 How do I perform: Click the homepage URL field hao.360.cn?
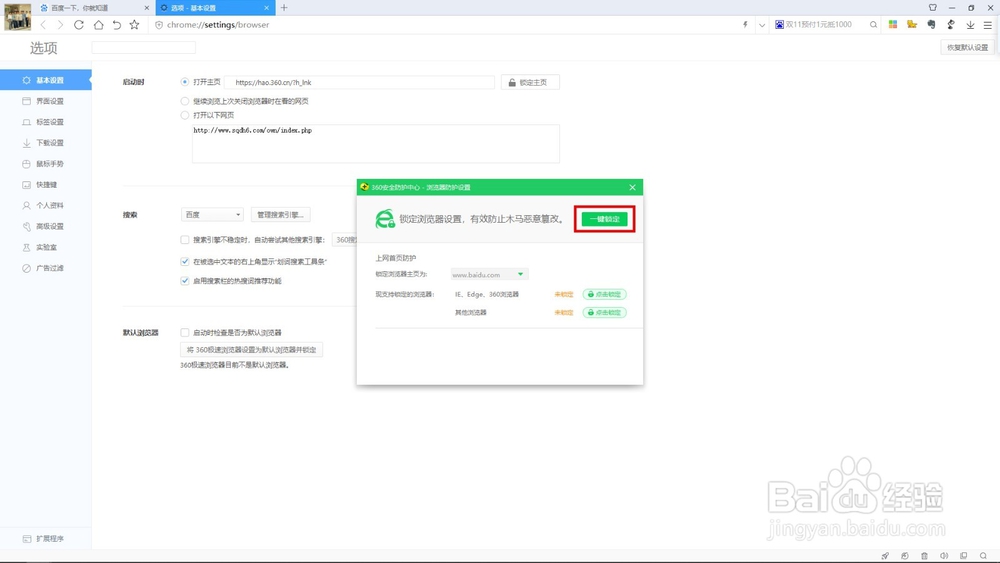(360, 82)
